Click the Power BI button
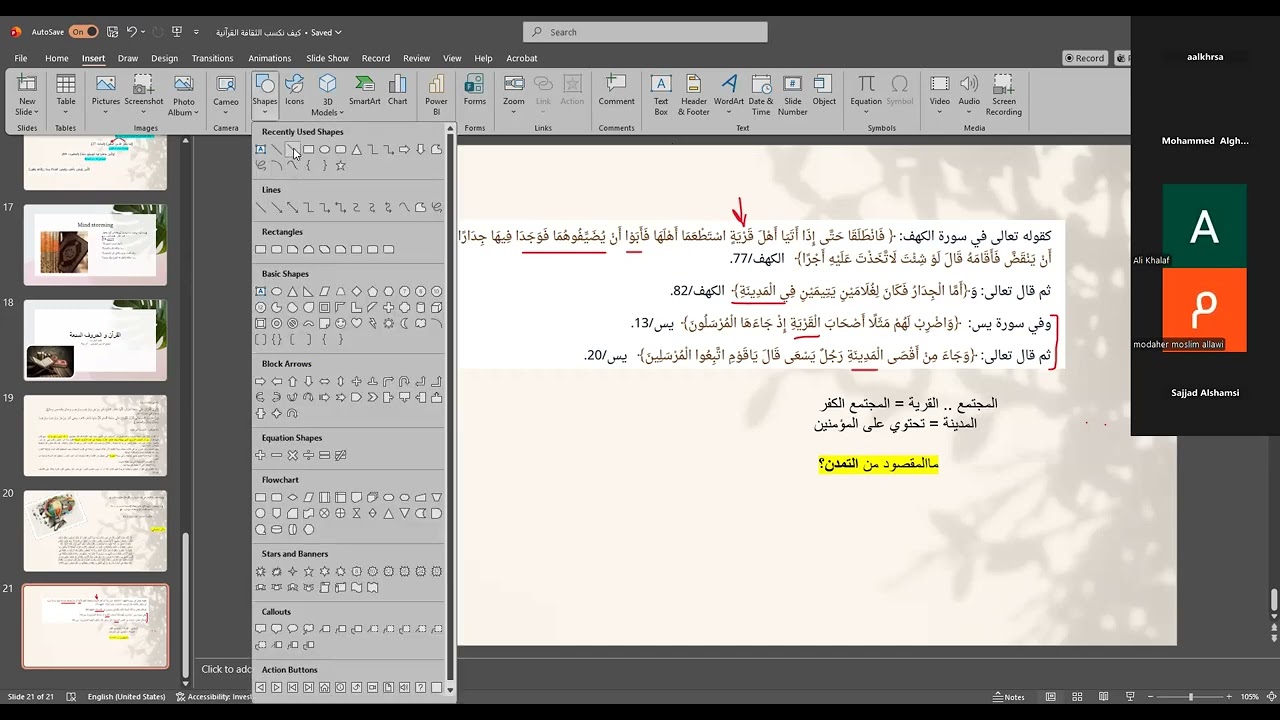This screenshot has height=720, width=1280. [x=436, y=95]
